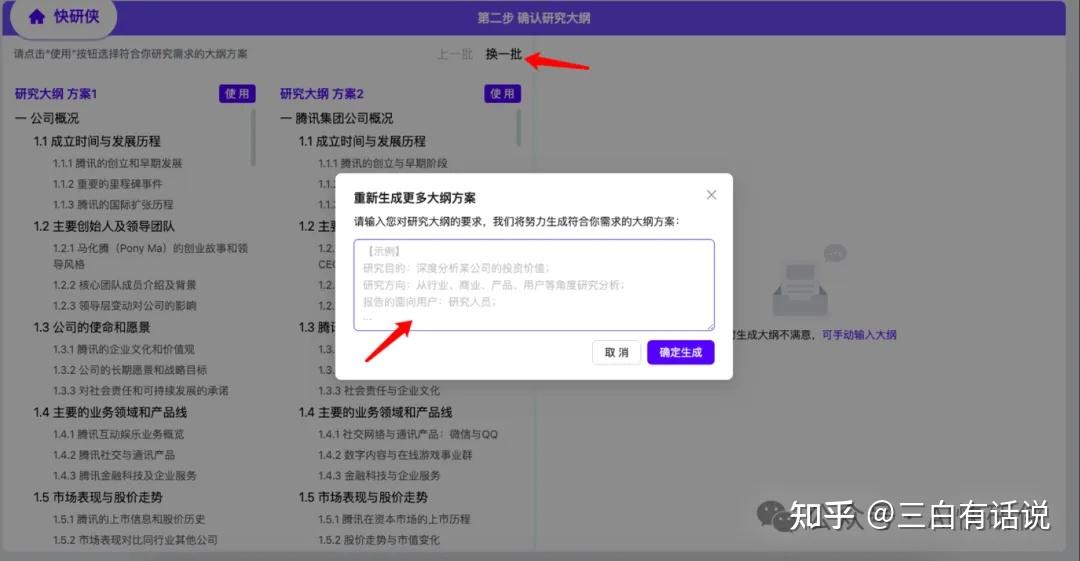Click the 研究大纲 方案1 title

coord(56,94)
